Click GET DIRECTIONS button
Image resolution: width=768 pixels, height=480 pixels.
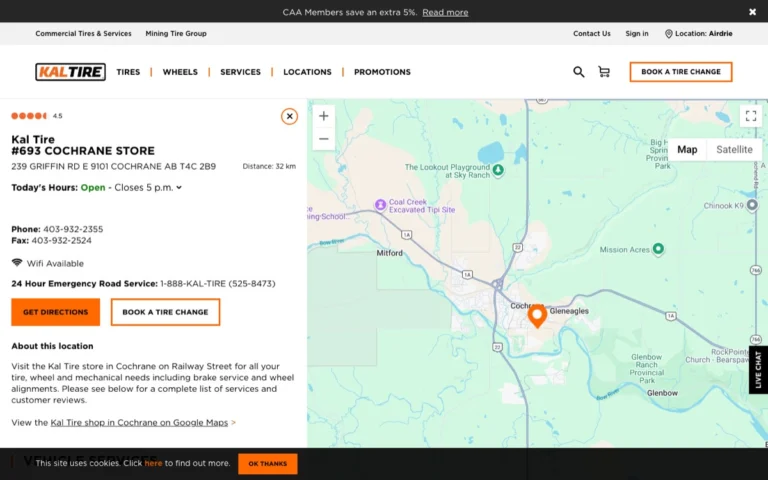point(55,312)
